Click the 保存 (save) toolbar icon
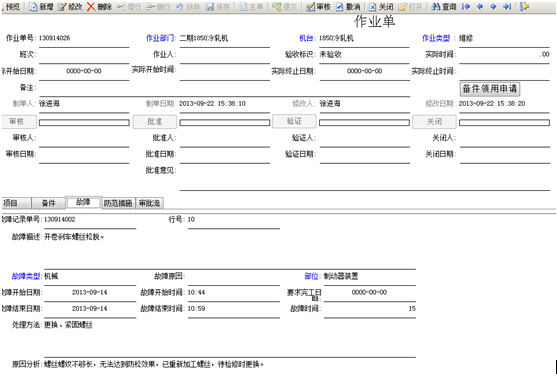This screenshot has width=557, height=378. pos(210,6)
